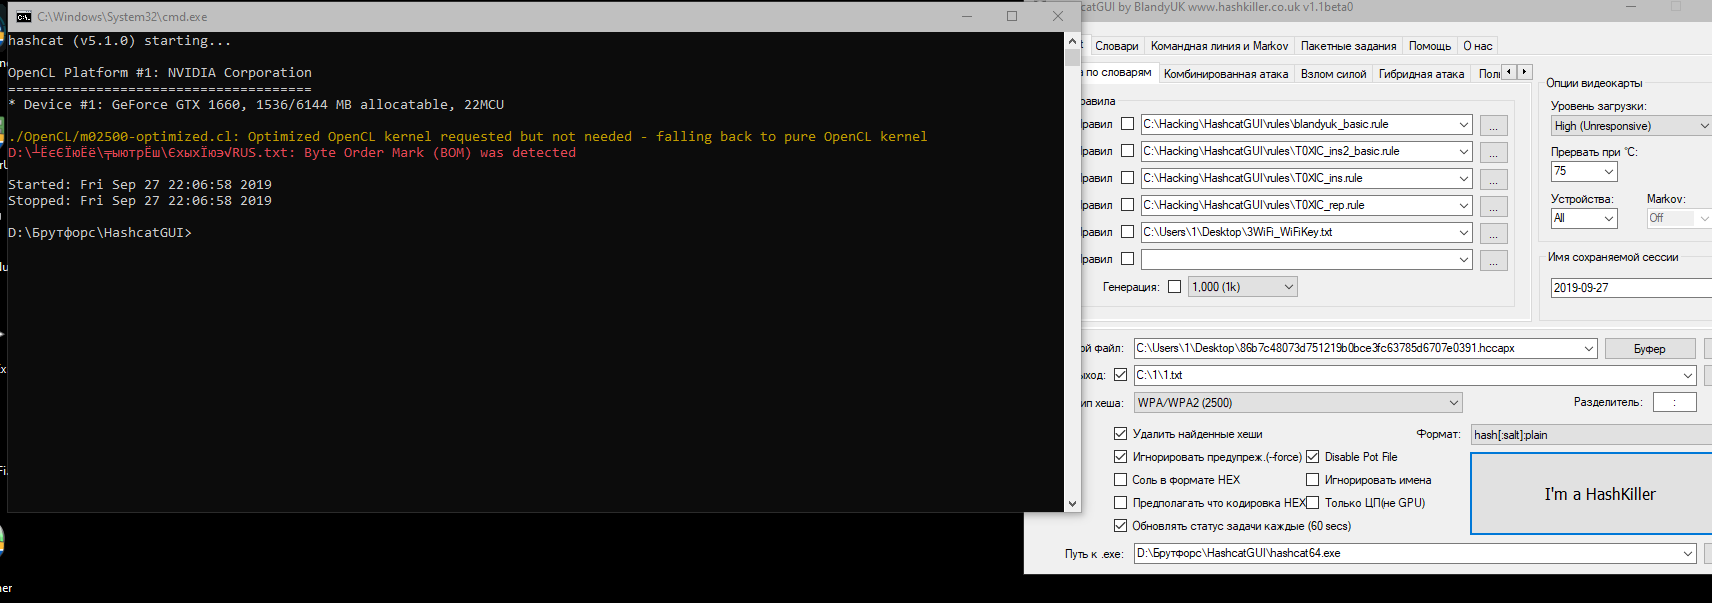
Task: Browse for blandyuk_basic.rule file with ... button
Action: click(1493, 126)
